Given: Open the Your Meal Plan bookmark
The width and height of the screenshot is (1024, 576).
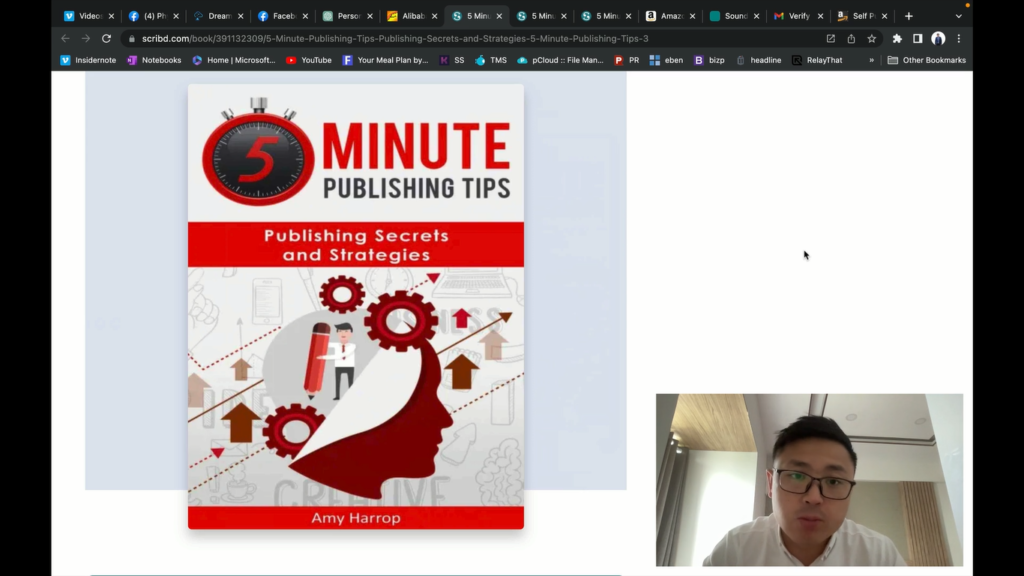Looking at the screenshot, I should tap(385, 60).
